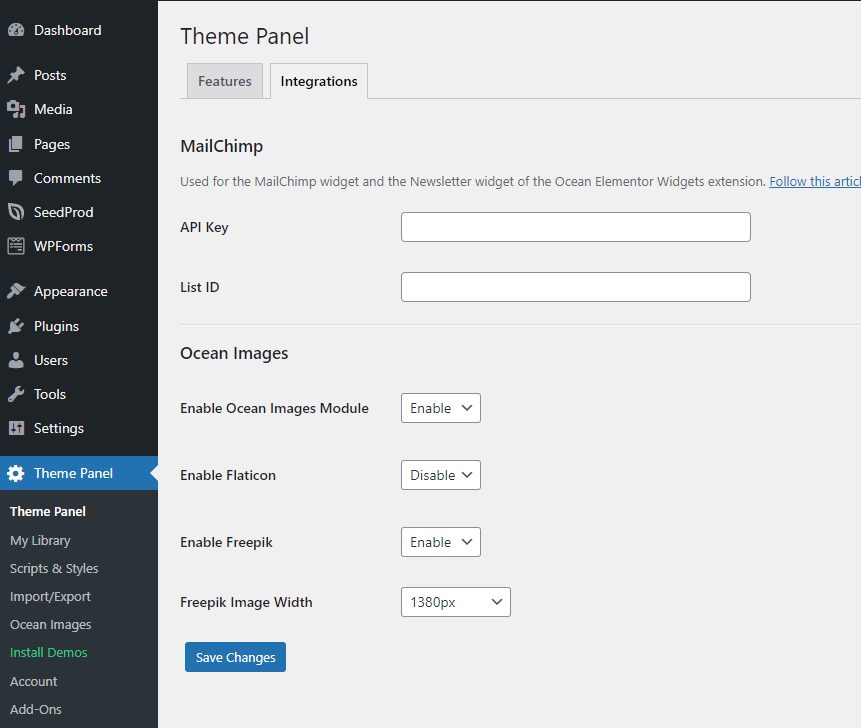Open the Users menu label
Screen dimensions: 861x728
[51, 361]
